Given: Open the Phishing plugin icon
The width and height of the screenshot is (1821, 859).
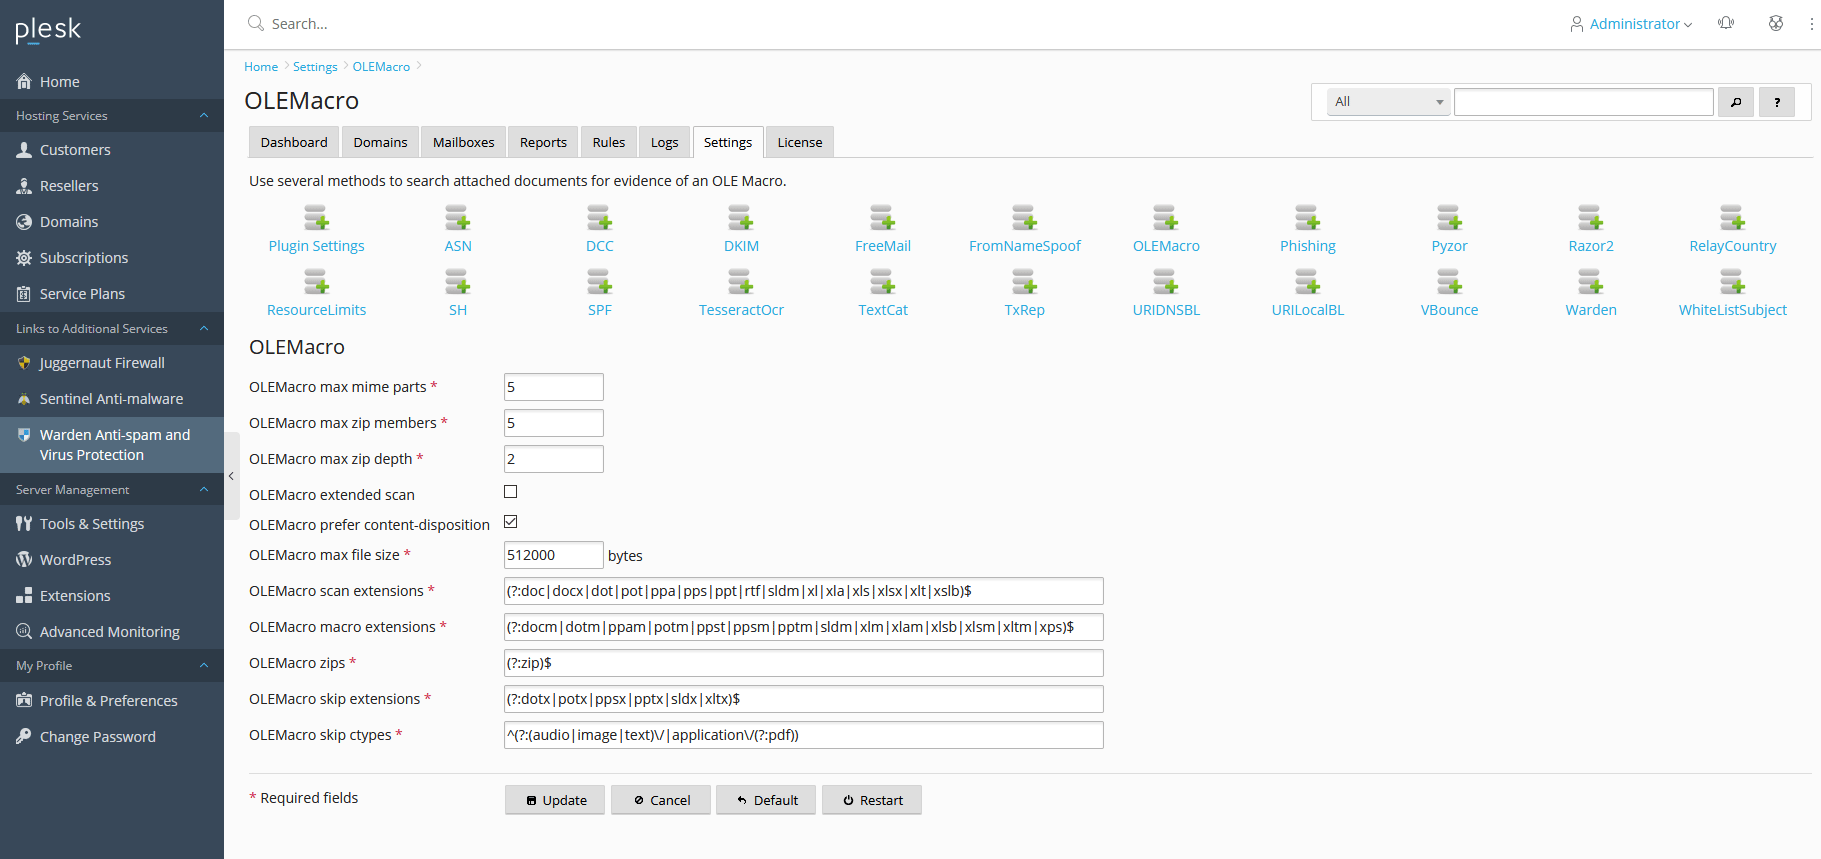Looking at the screenshot, I should pos(1308,218).
